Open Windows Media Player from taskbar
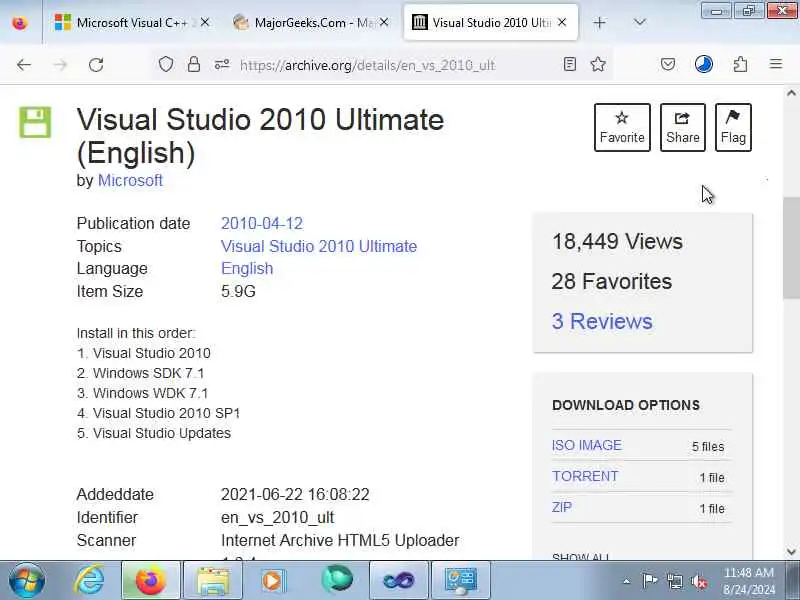This screenshot has height=600, width=800. (x=274, y=580)
